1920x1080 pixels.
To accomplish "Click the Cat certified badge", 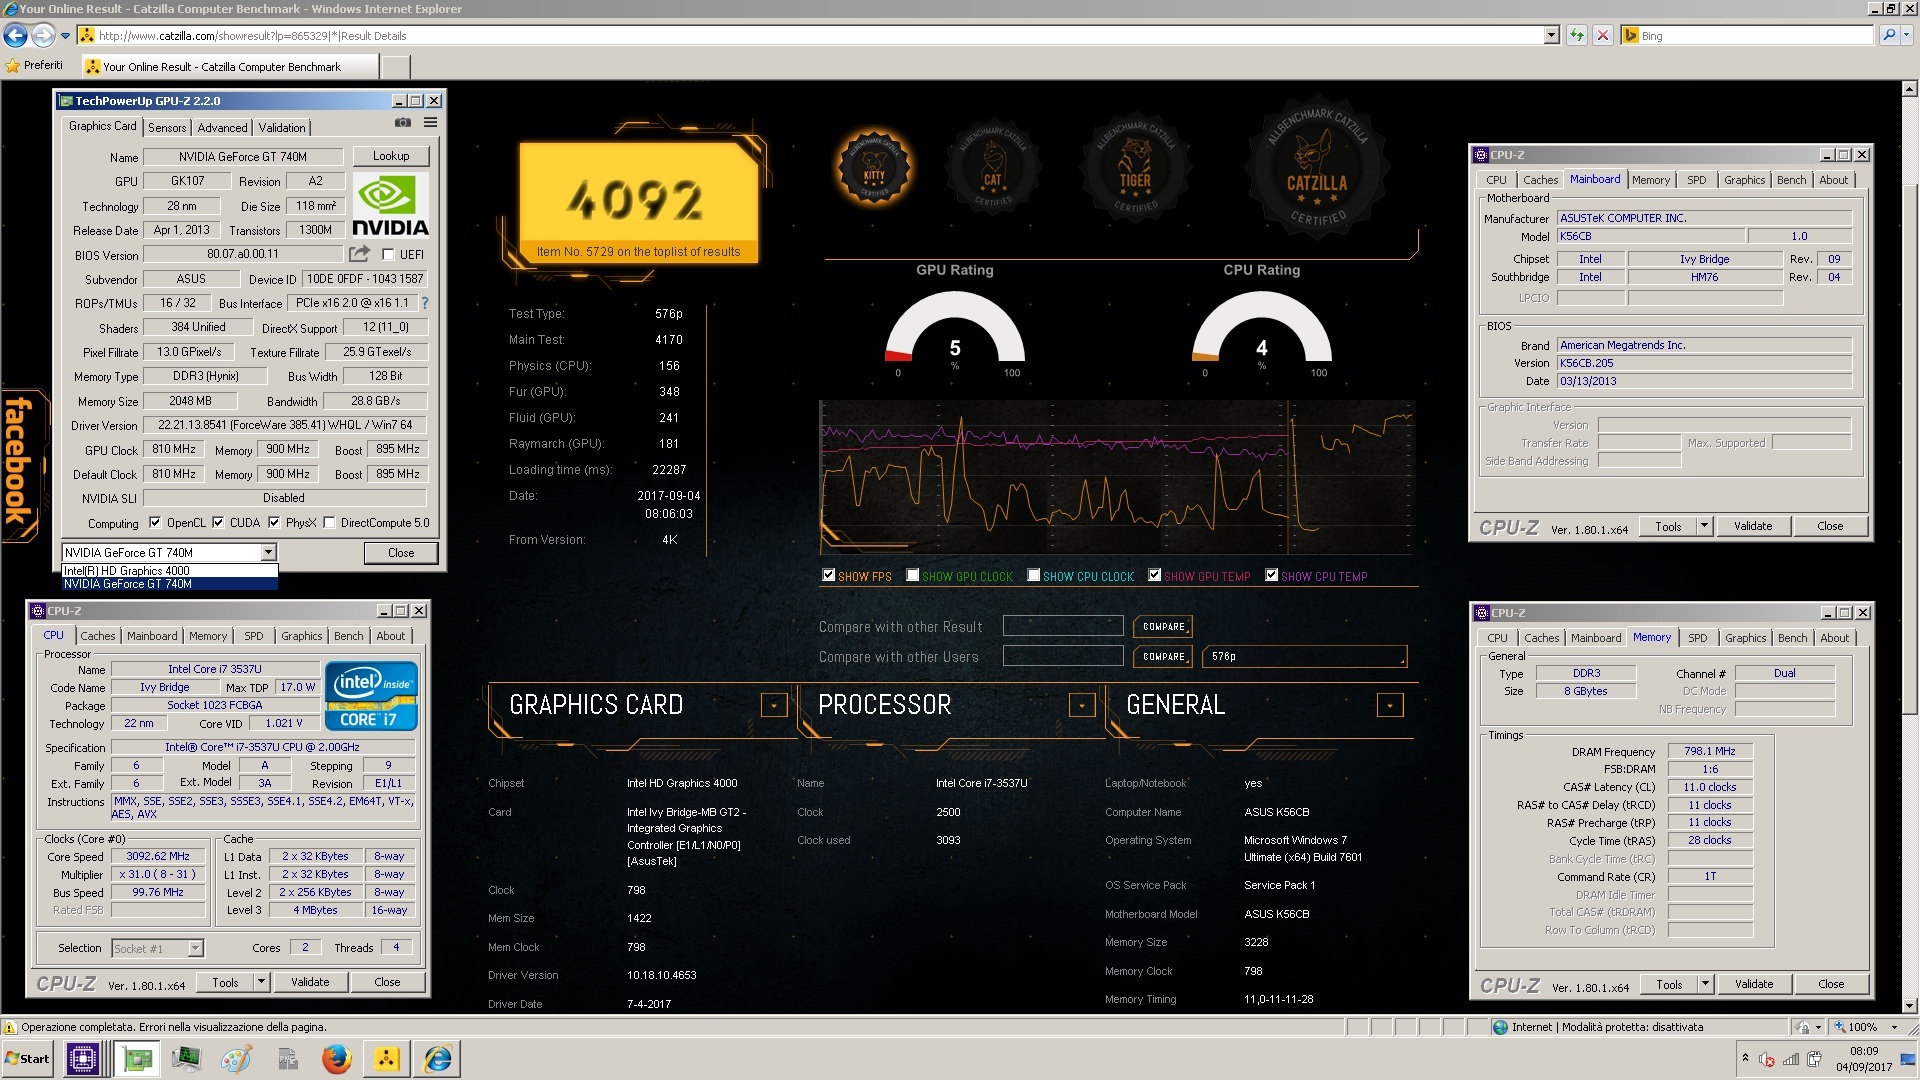I will pos(992,166).
